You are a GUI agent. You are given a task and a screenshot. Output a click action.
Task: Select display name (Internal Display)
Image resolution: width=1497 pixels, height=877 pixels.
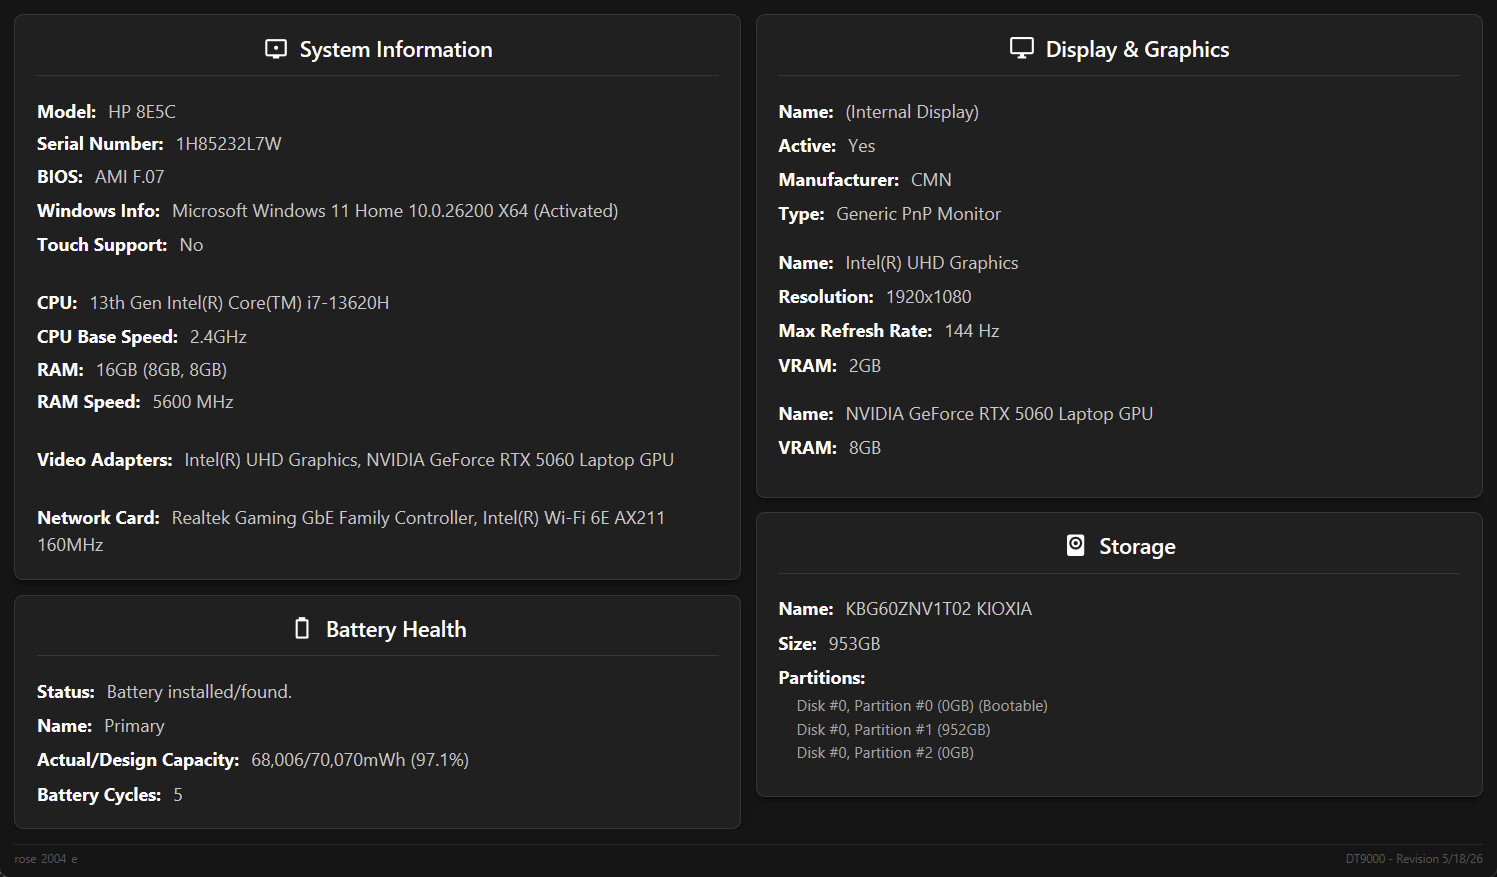(x=912, y=112)
